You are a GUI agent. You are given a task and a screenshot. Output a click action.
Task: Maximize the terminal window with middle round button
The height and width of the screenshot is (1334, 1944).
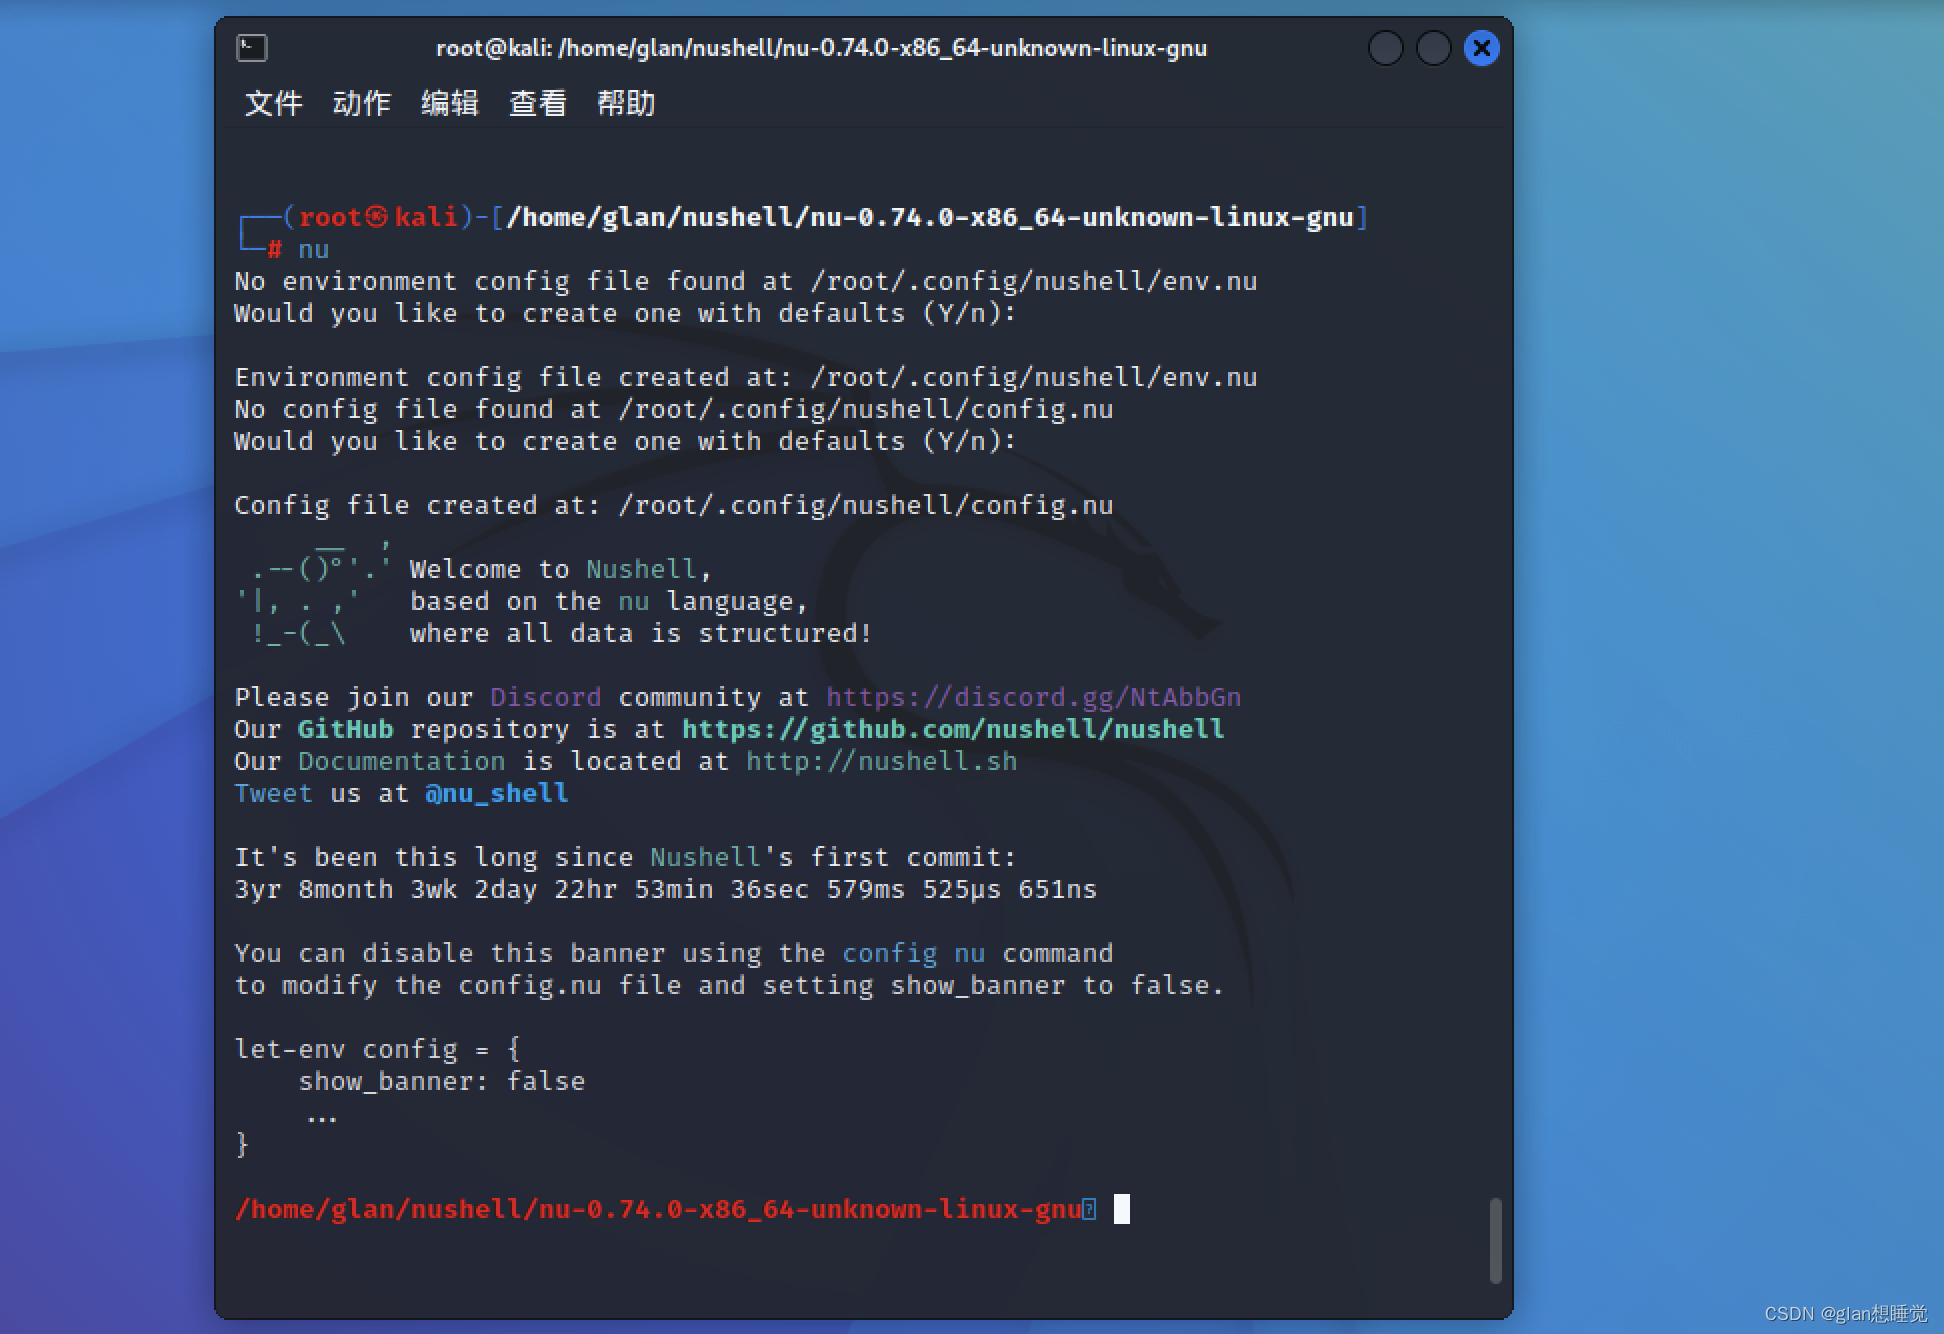point(1433,48)
